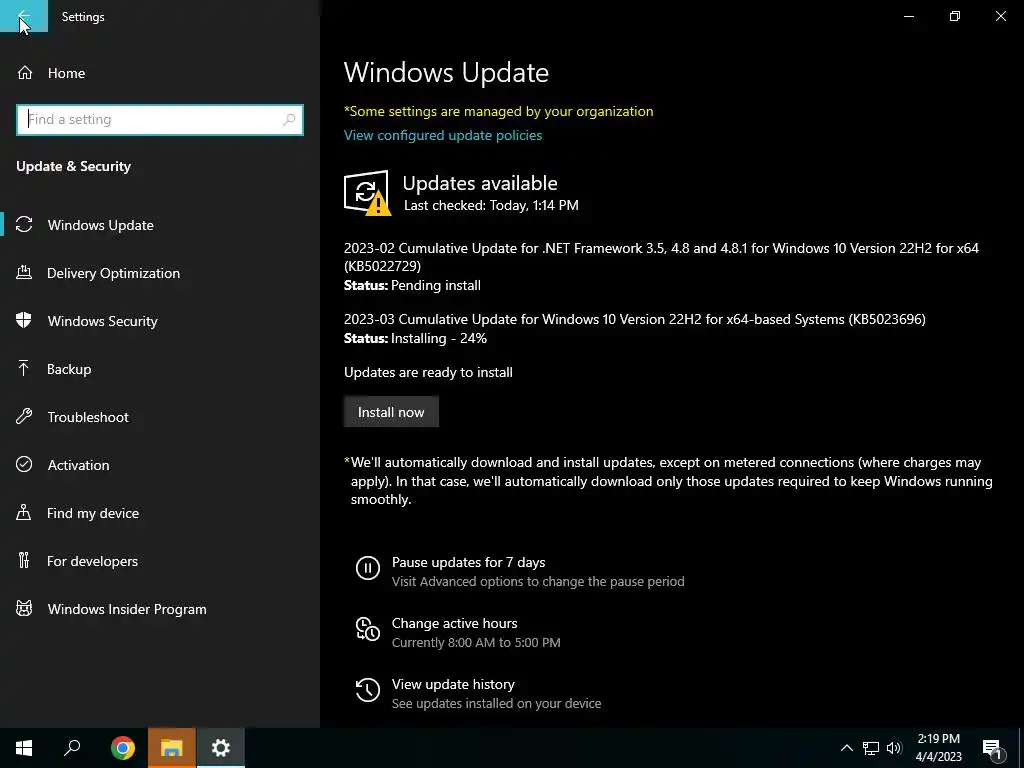The width and height of the screenshot is (1024, 768).
Task: Open View configured update policies link
Action: [443, 135]
